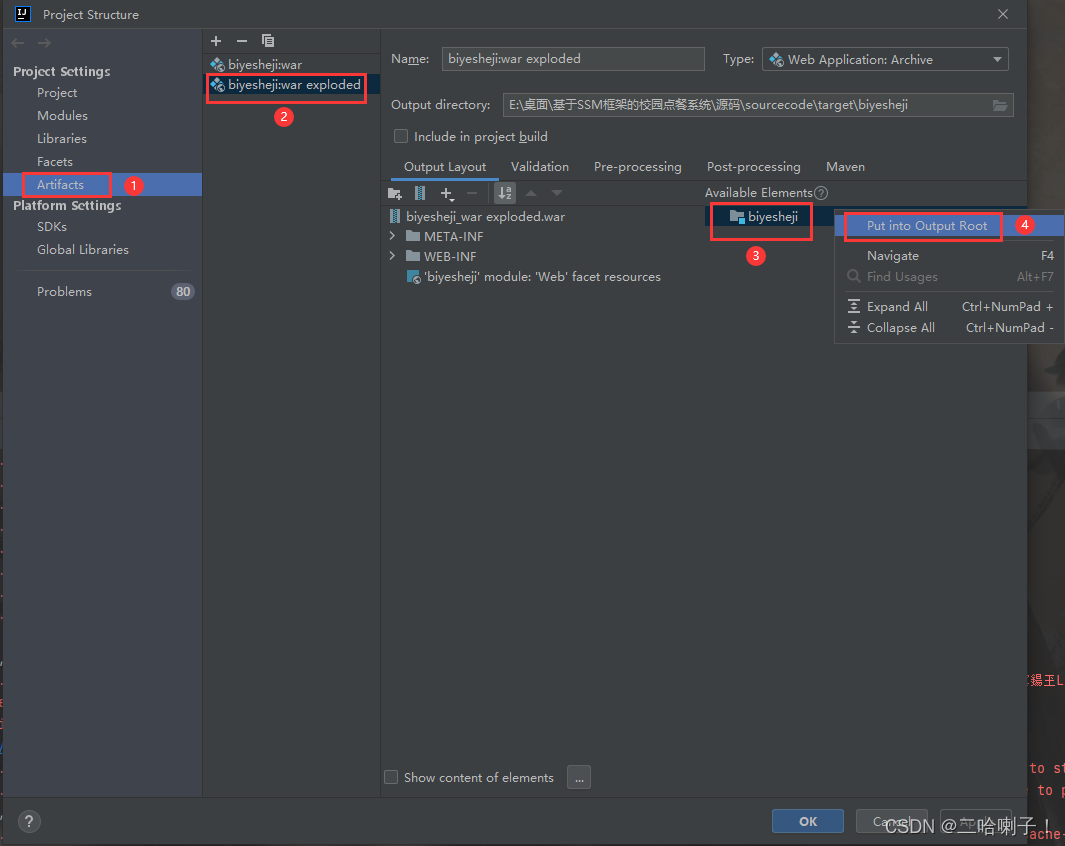Toggle Include in project build checkbox
Screen dimensions: 1065x846
point(401,136)
